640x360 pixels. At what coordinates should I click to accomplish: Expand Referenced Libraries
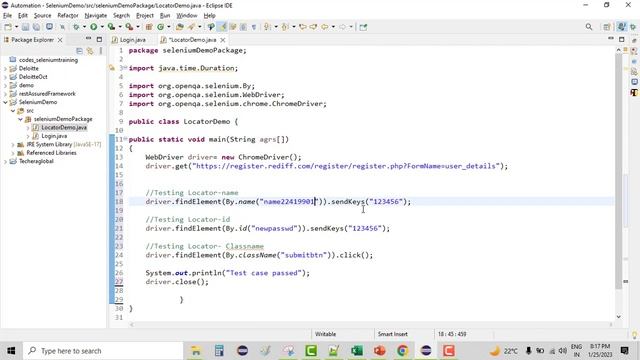click(13, 153)
